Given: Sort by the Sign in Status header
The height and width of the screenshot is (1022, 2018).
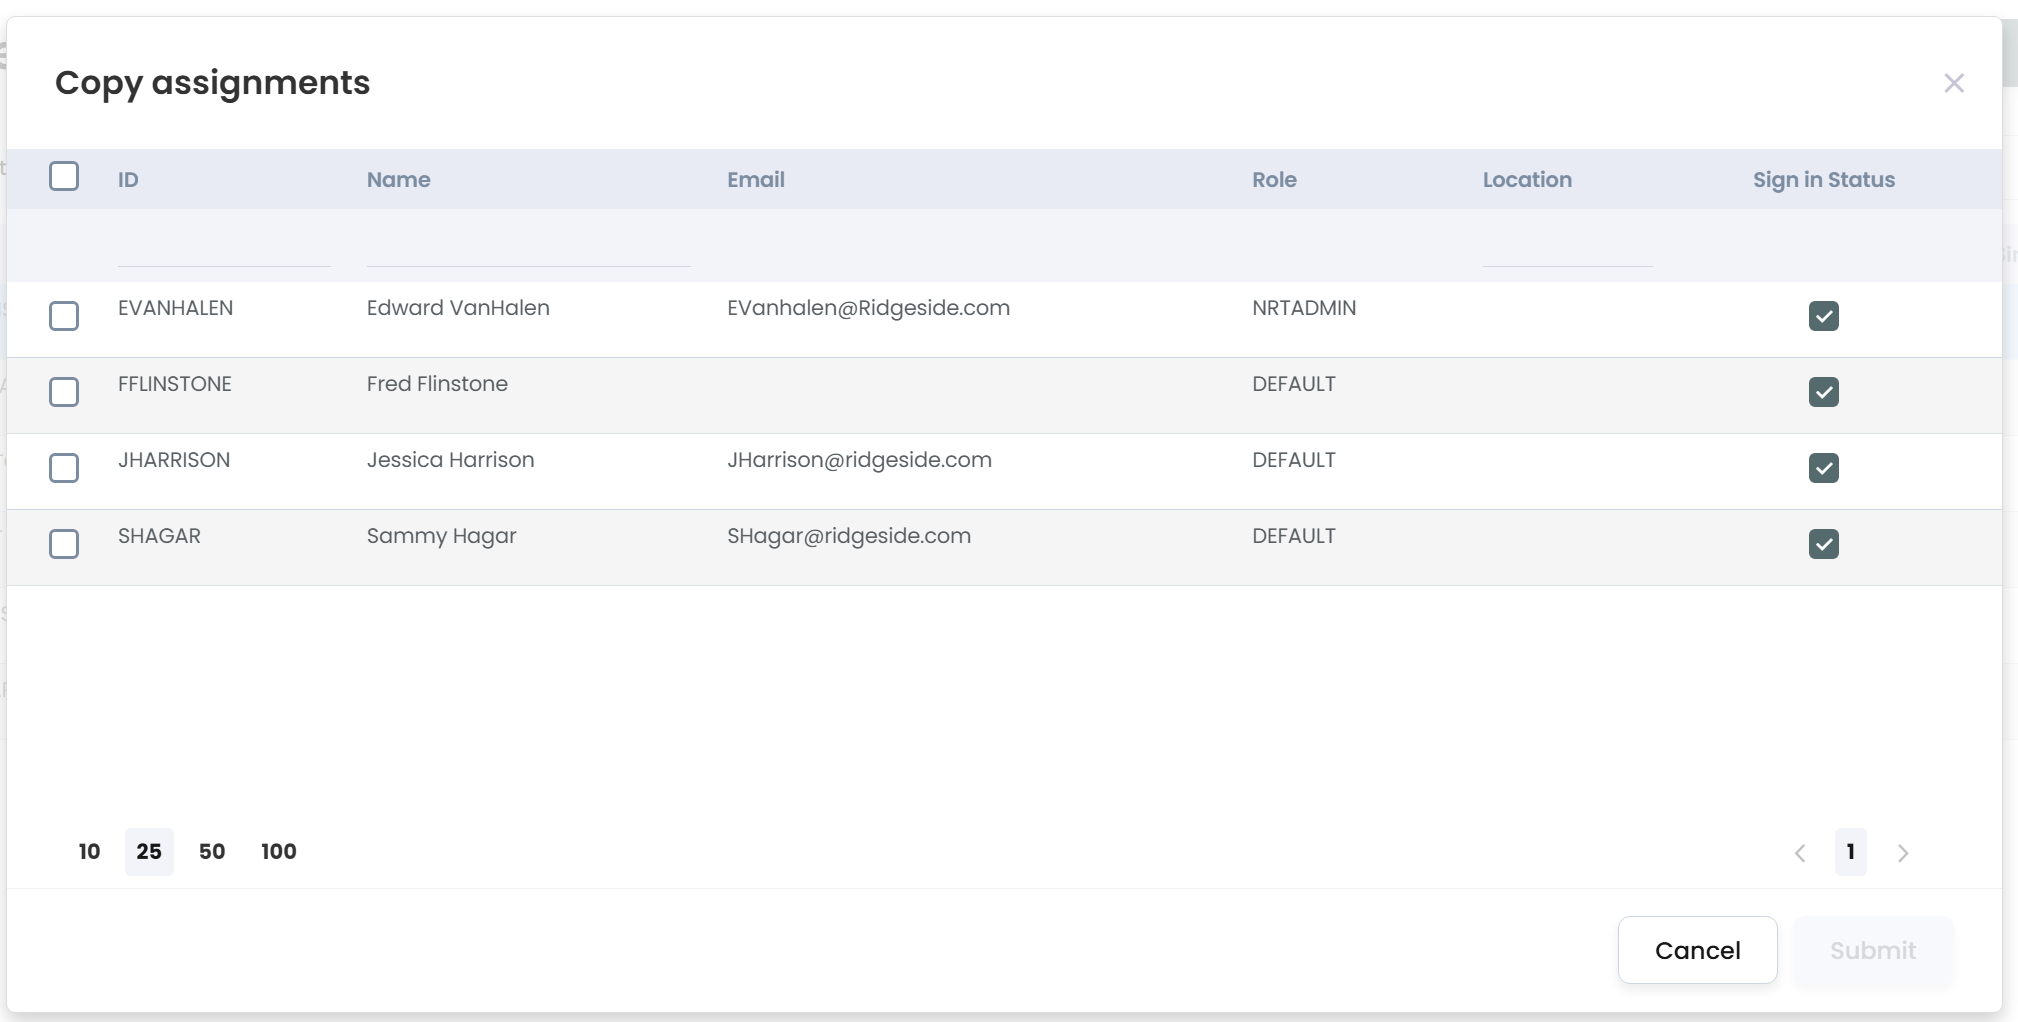Looking at the screenshot, I should (x=1824, y=180).
